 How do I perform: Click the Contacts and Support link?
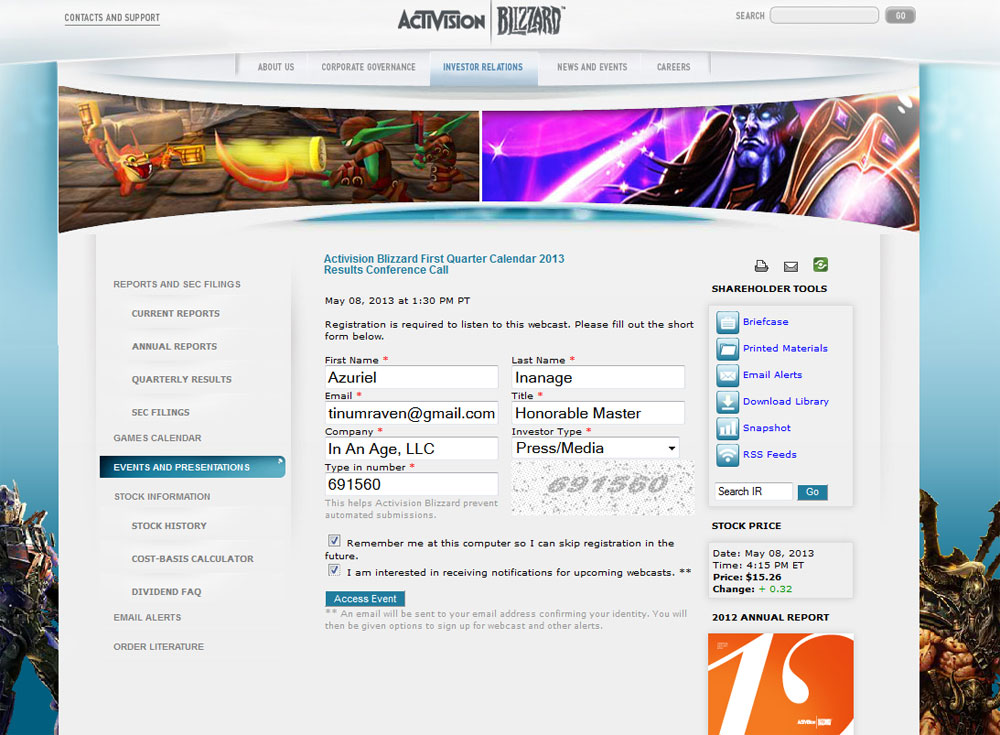point(112,18)
